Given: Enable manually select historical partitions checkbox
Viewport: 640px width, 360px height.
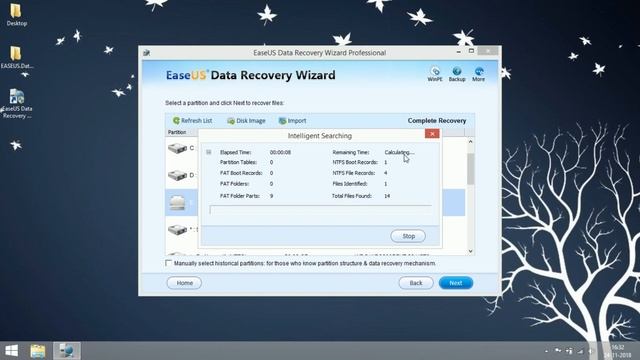Looking at the screenshot, I should 169,263.
